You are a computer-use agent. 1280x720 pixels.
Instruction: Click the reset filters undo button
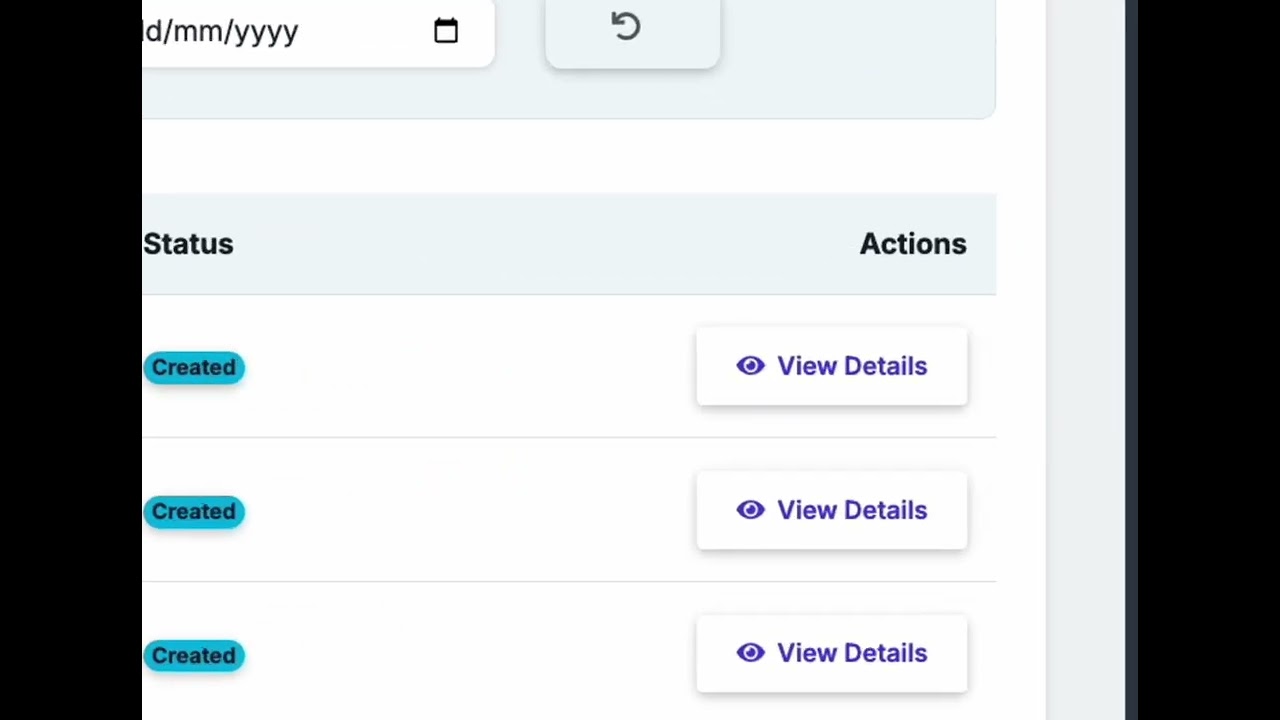coord(632,32)
